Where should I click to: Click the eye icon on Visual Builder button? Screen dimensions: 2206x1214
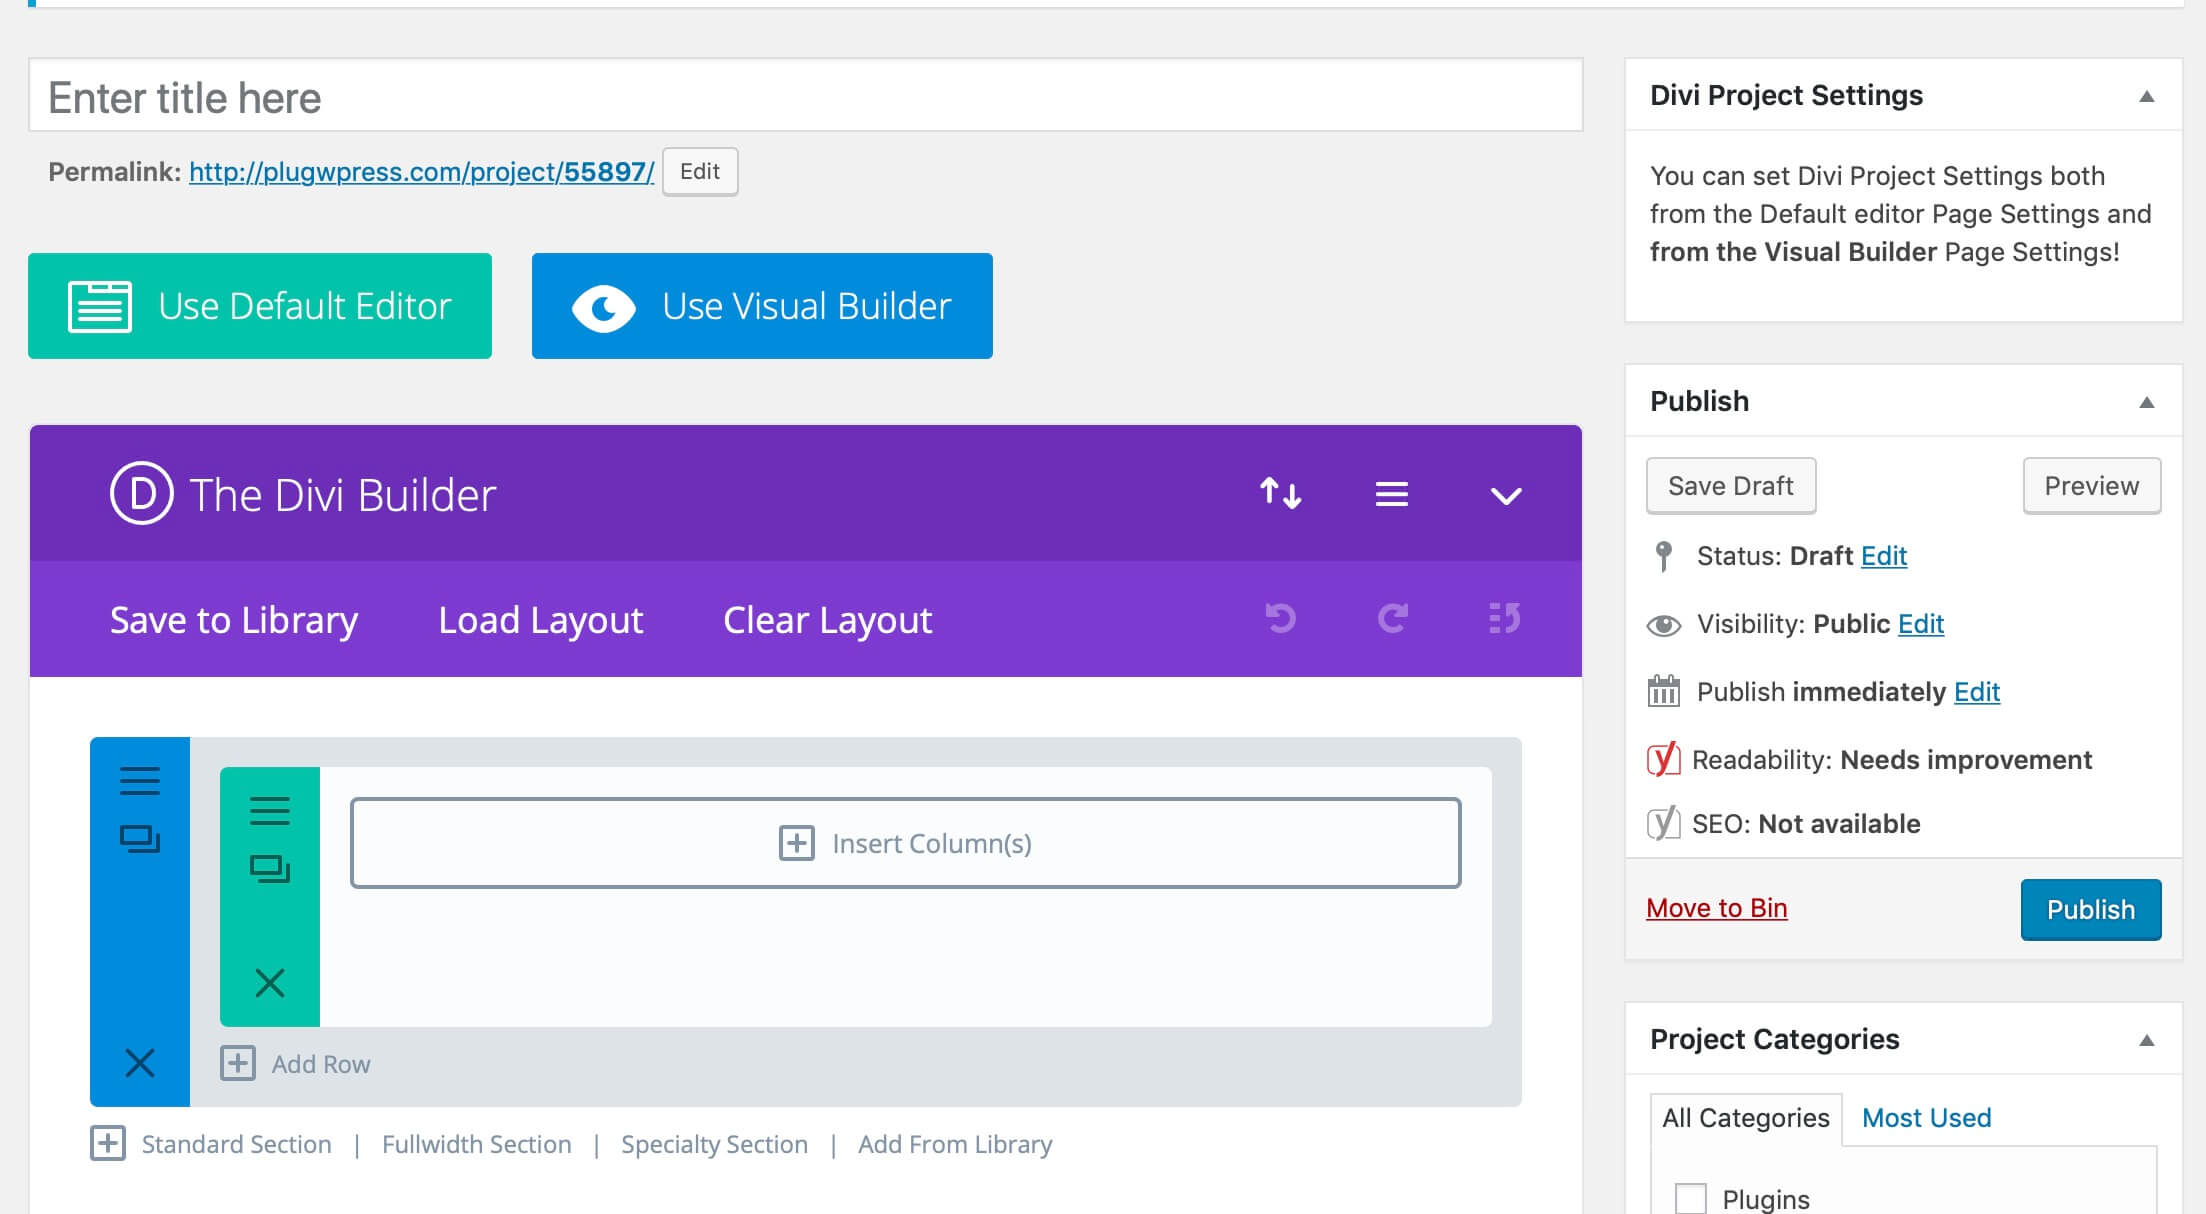click(x=604, y=308)
